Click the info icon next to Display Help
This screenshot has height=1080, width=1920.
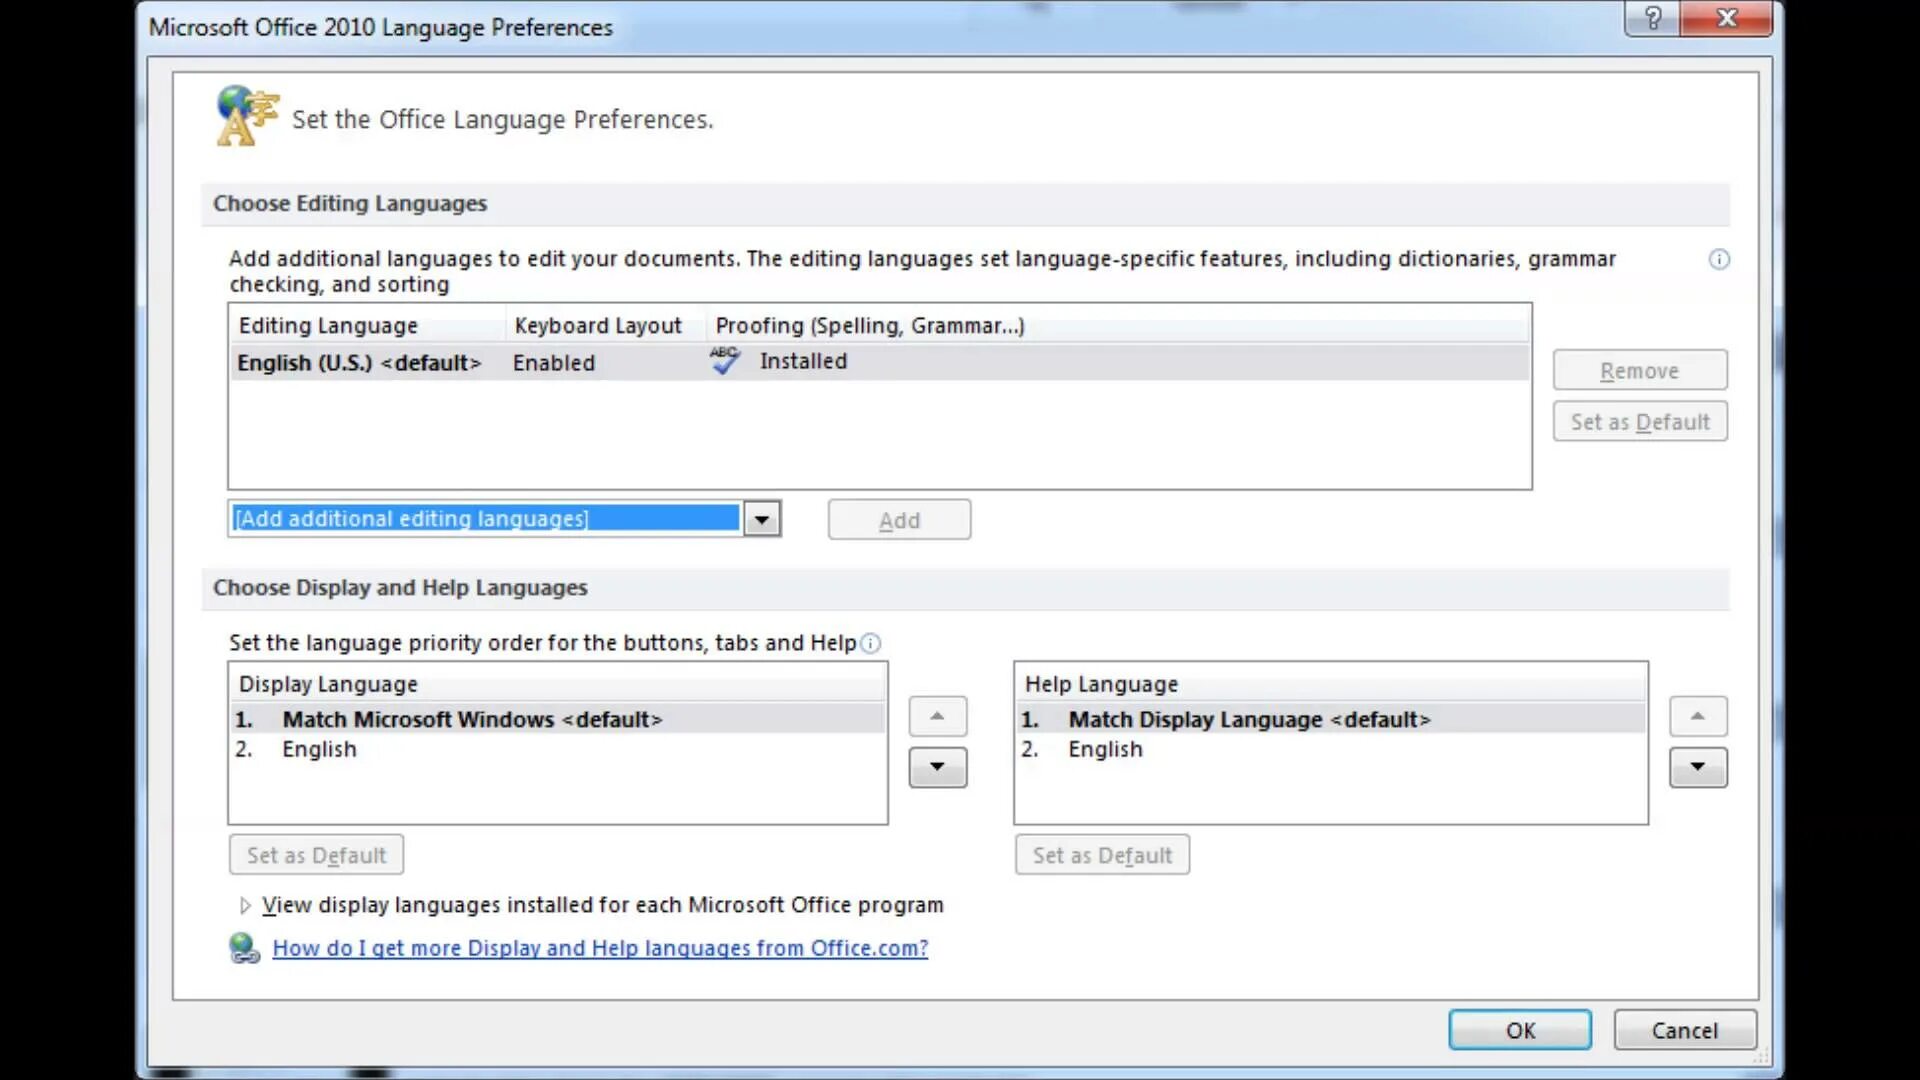coord(870,644)
